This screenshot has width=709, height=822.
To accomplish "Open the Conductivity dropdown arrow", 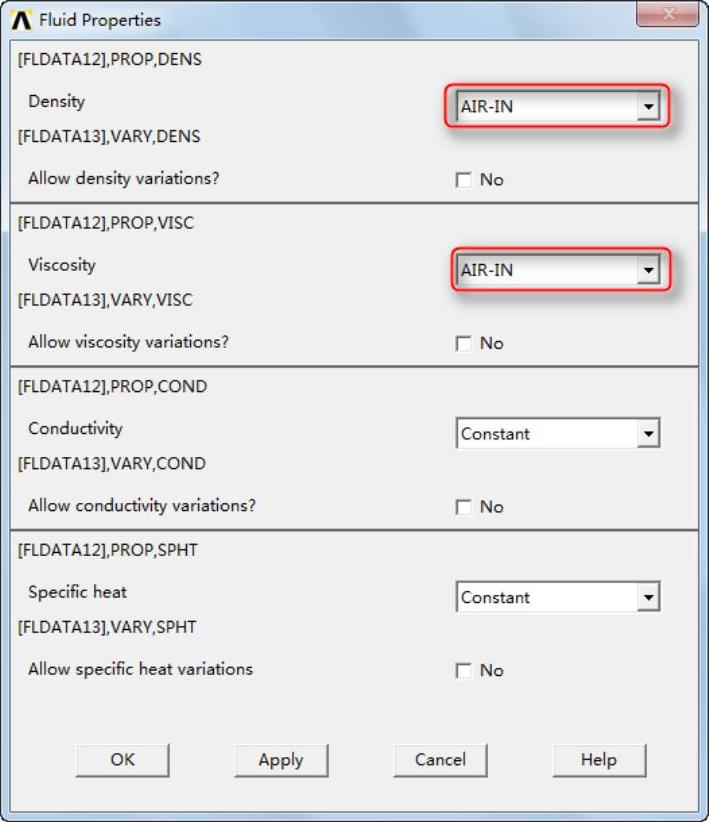I will (649, 434).
